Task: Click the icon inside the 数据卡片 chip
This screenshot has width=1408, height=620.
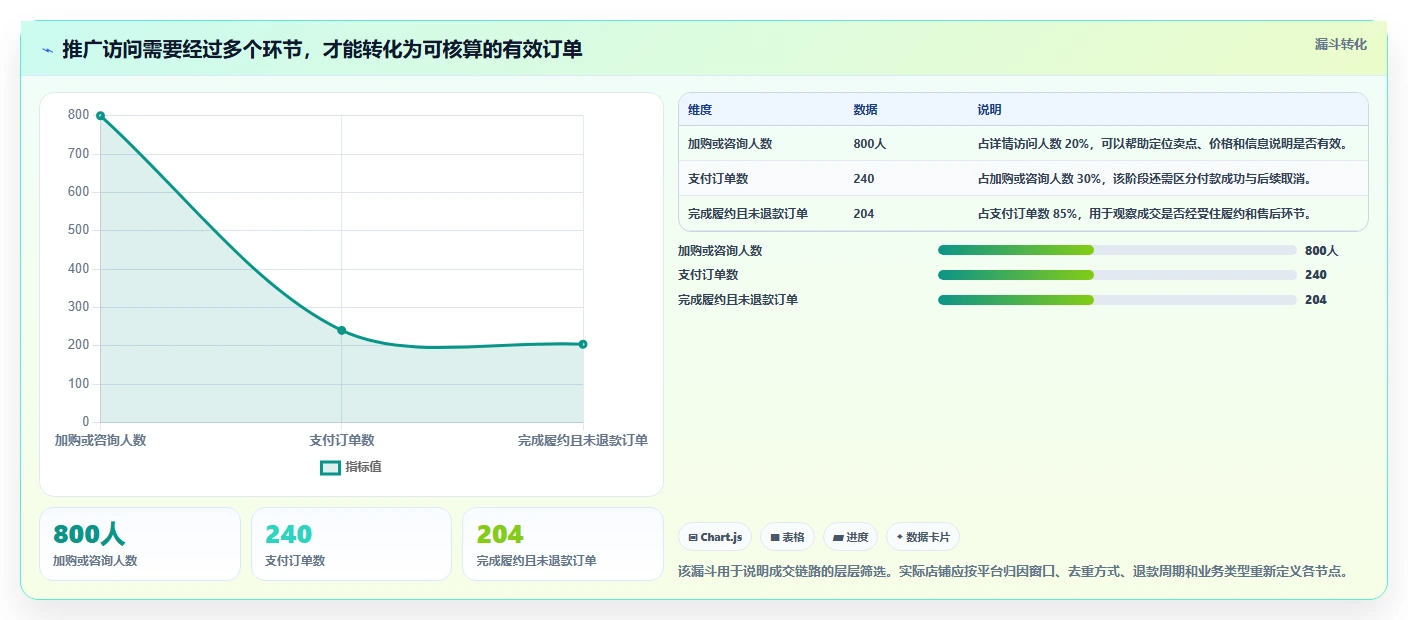Action: point(900,538)
